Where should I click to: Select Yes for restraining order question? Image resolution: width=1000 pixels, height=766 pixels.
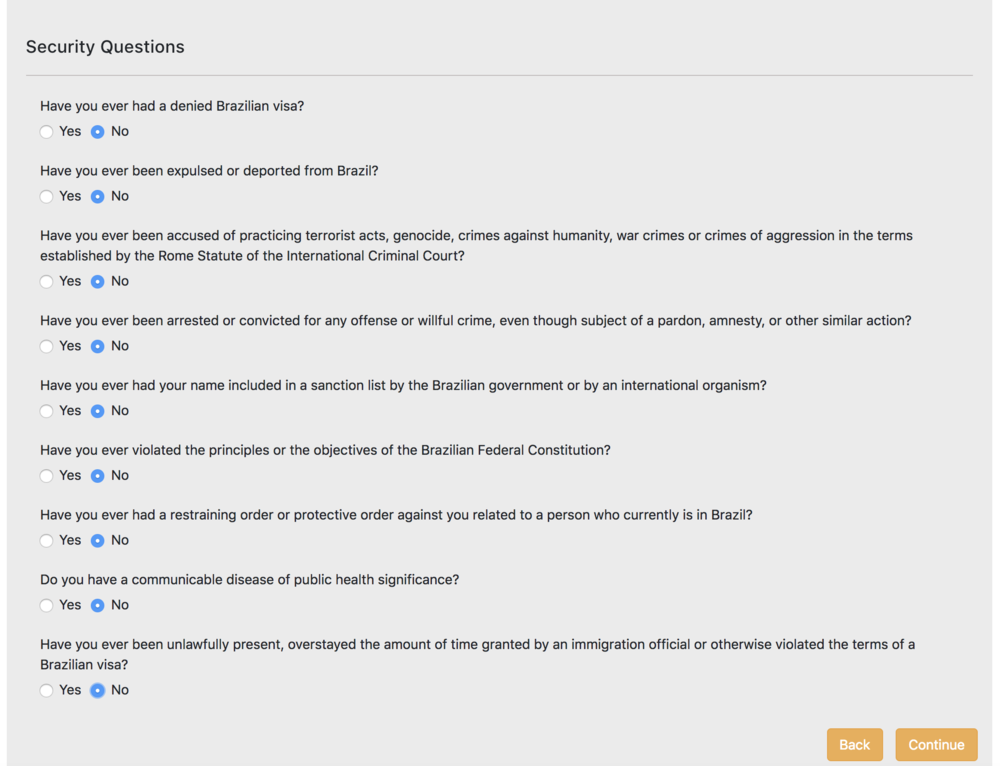tap(47, 541)
